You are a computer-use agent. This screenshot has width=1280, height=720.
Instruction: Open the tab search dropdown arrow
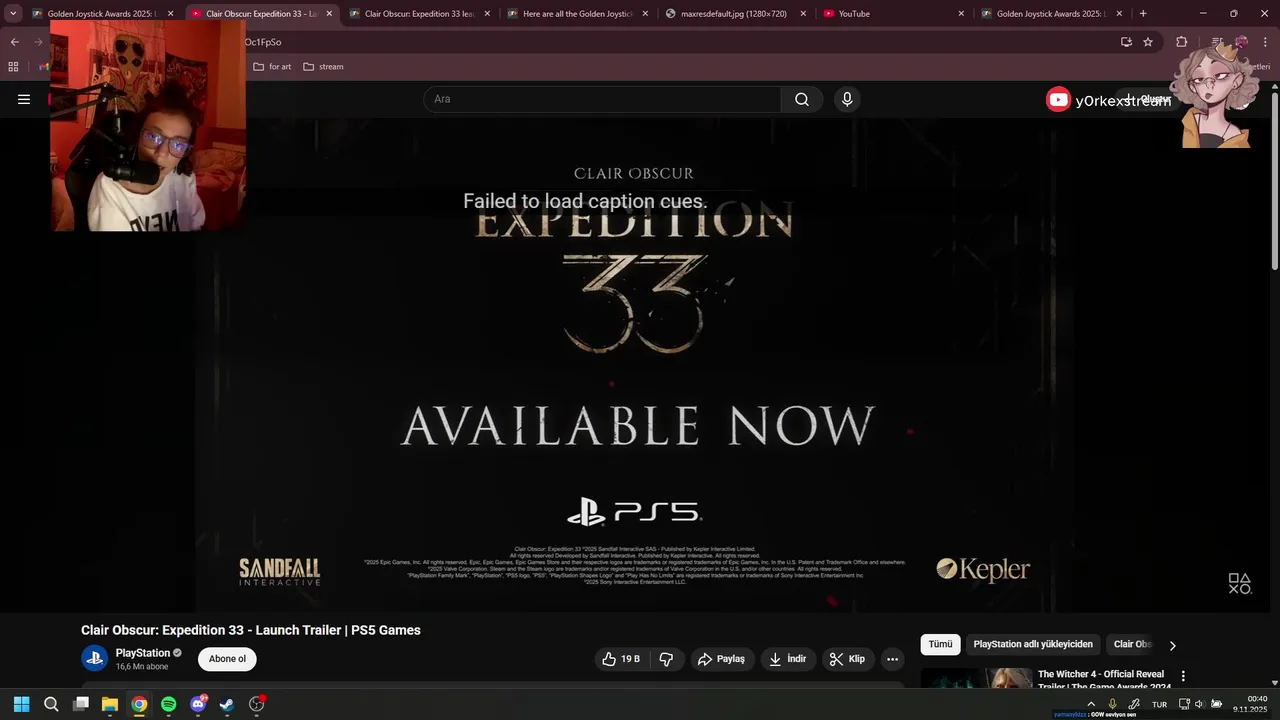[x=13, y=14]
